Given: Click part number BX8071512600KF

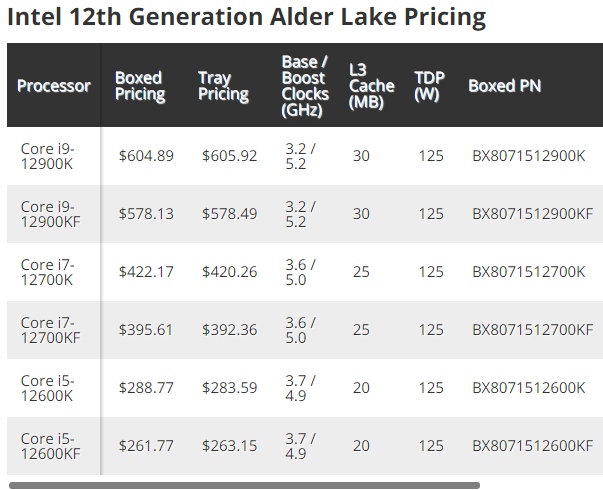Looking at the screenshot, I should coord(532,446).
